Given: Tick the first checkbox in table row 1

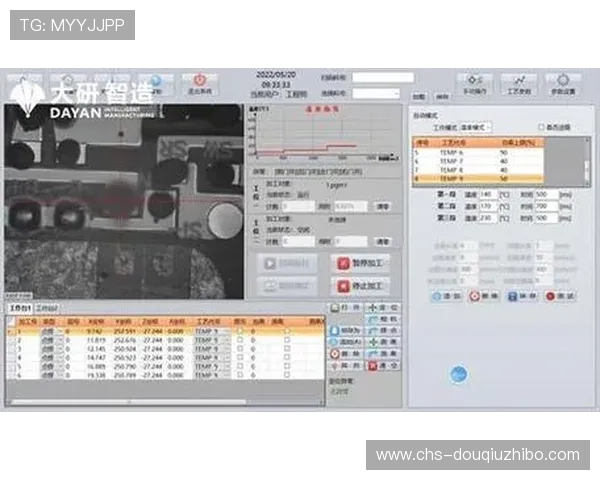Looking at the screenshot, I should [240, 331].
